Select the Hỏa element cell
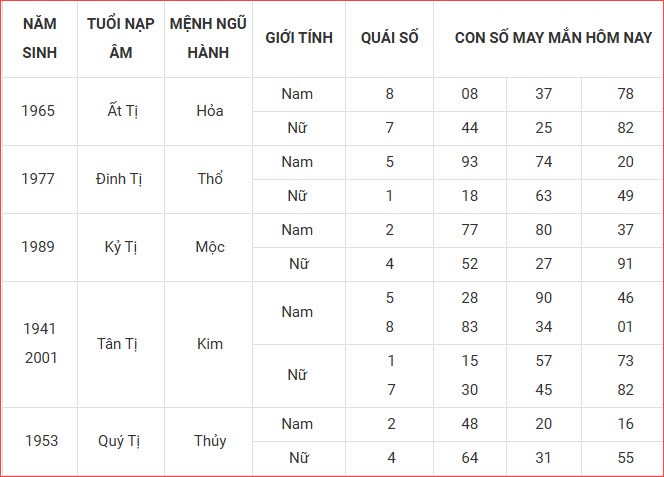The image size is (664, 477). tap(209, 111)
